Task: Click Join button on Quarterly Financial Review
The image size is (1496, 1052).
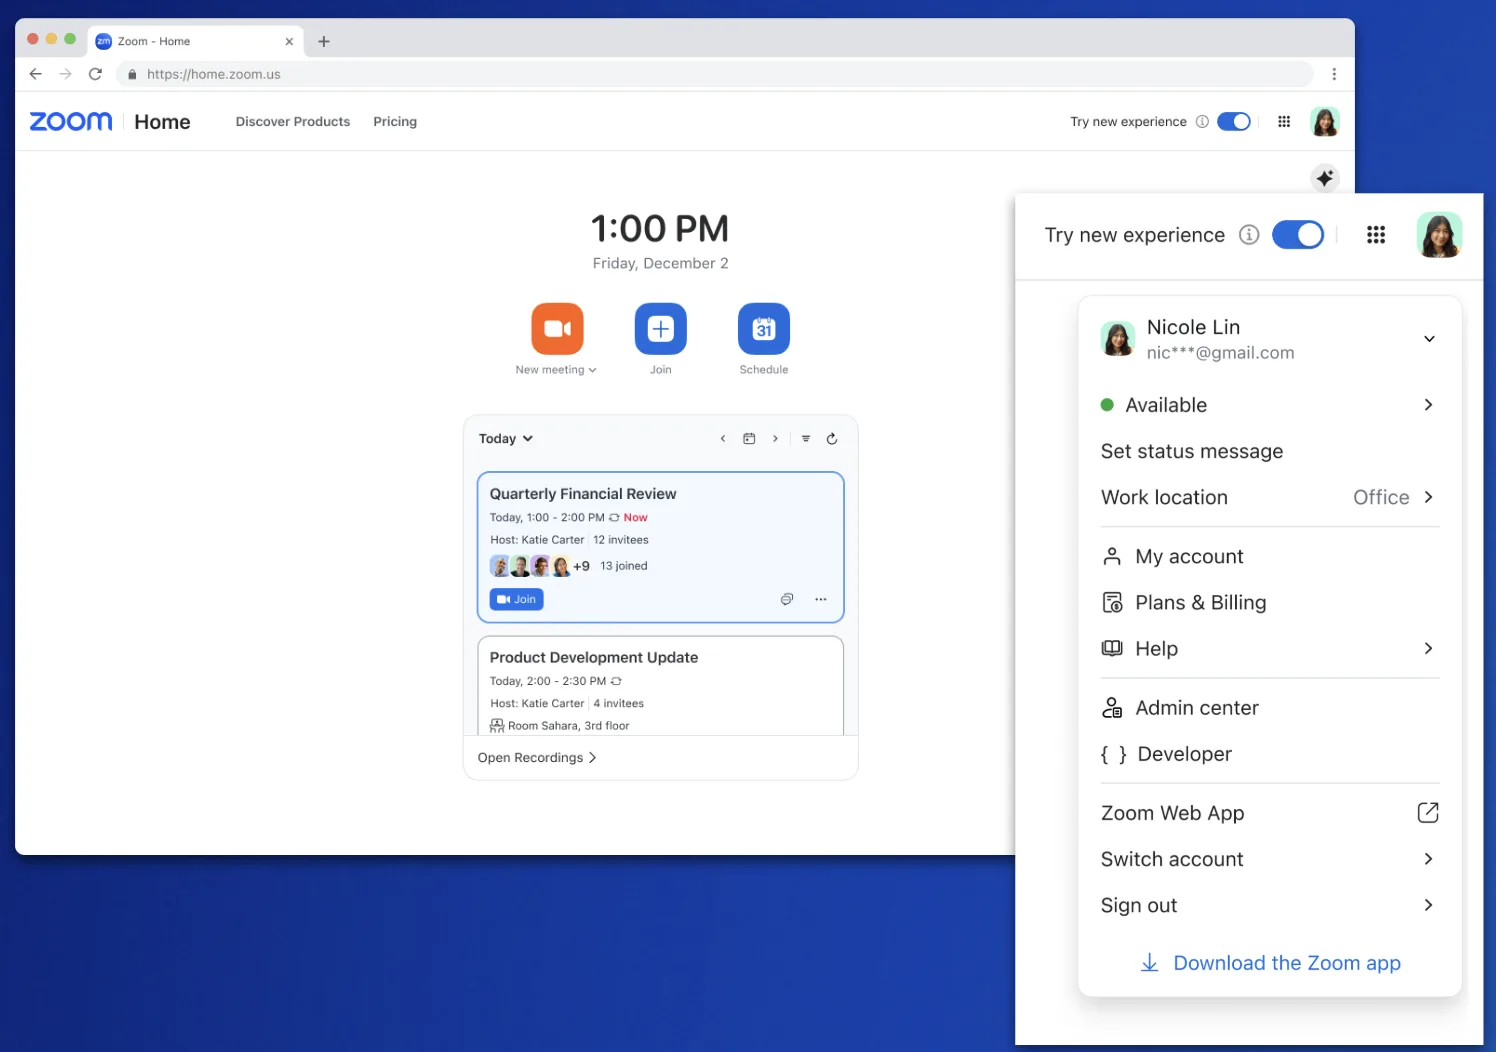Action: (517, 599)
